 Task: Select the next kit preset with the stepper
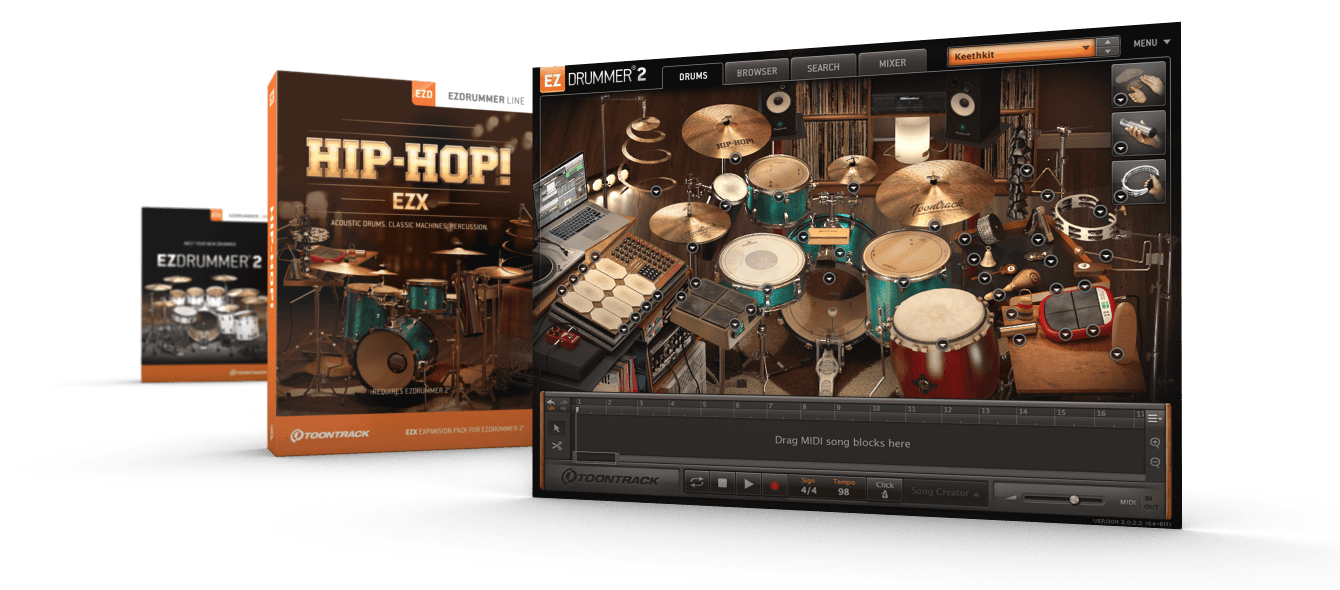[x=1108, y=51]
